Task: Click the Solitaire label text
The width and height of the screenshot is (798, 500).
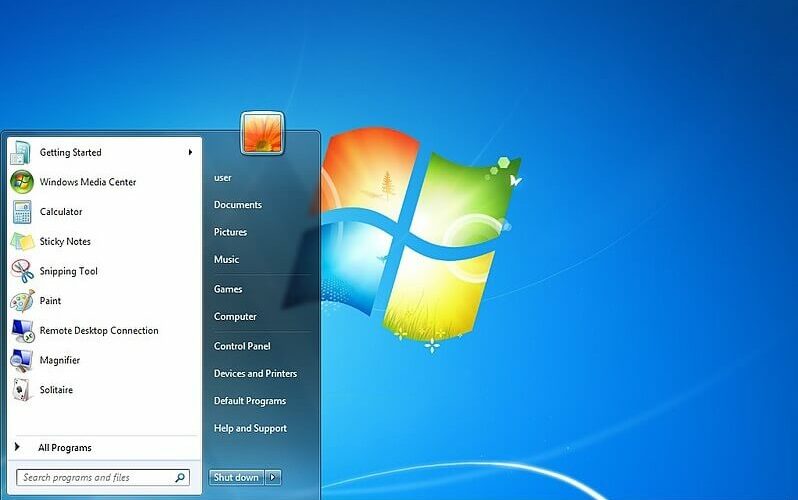Action: tap(56, 390)
